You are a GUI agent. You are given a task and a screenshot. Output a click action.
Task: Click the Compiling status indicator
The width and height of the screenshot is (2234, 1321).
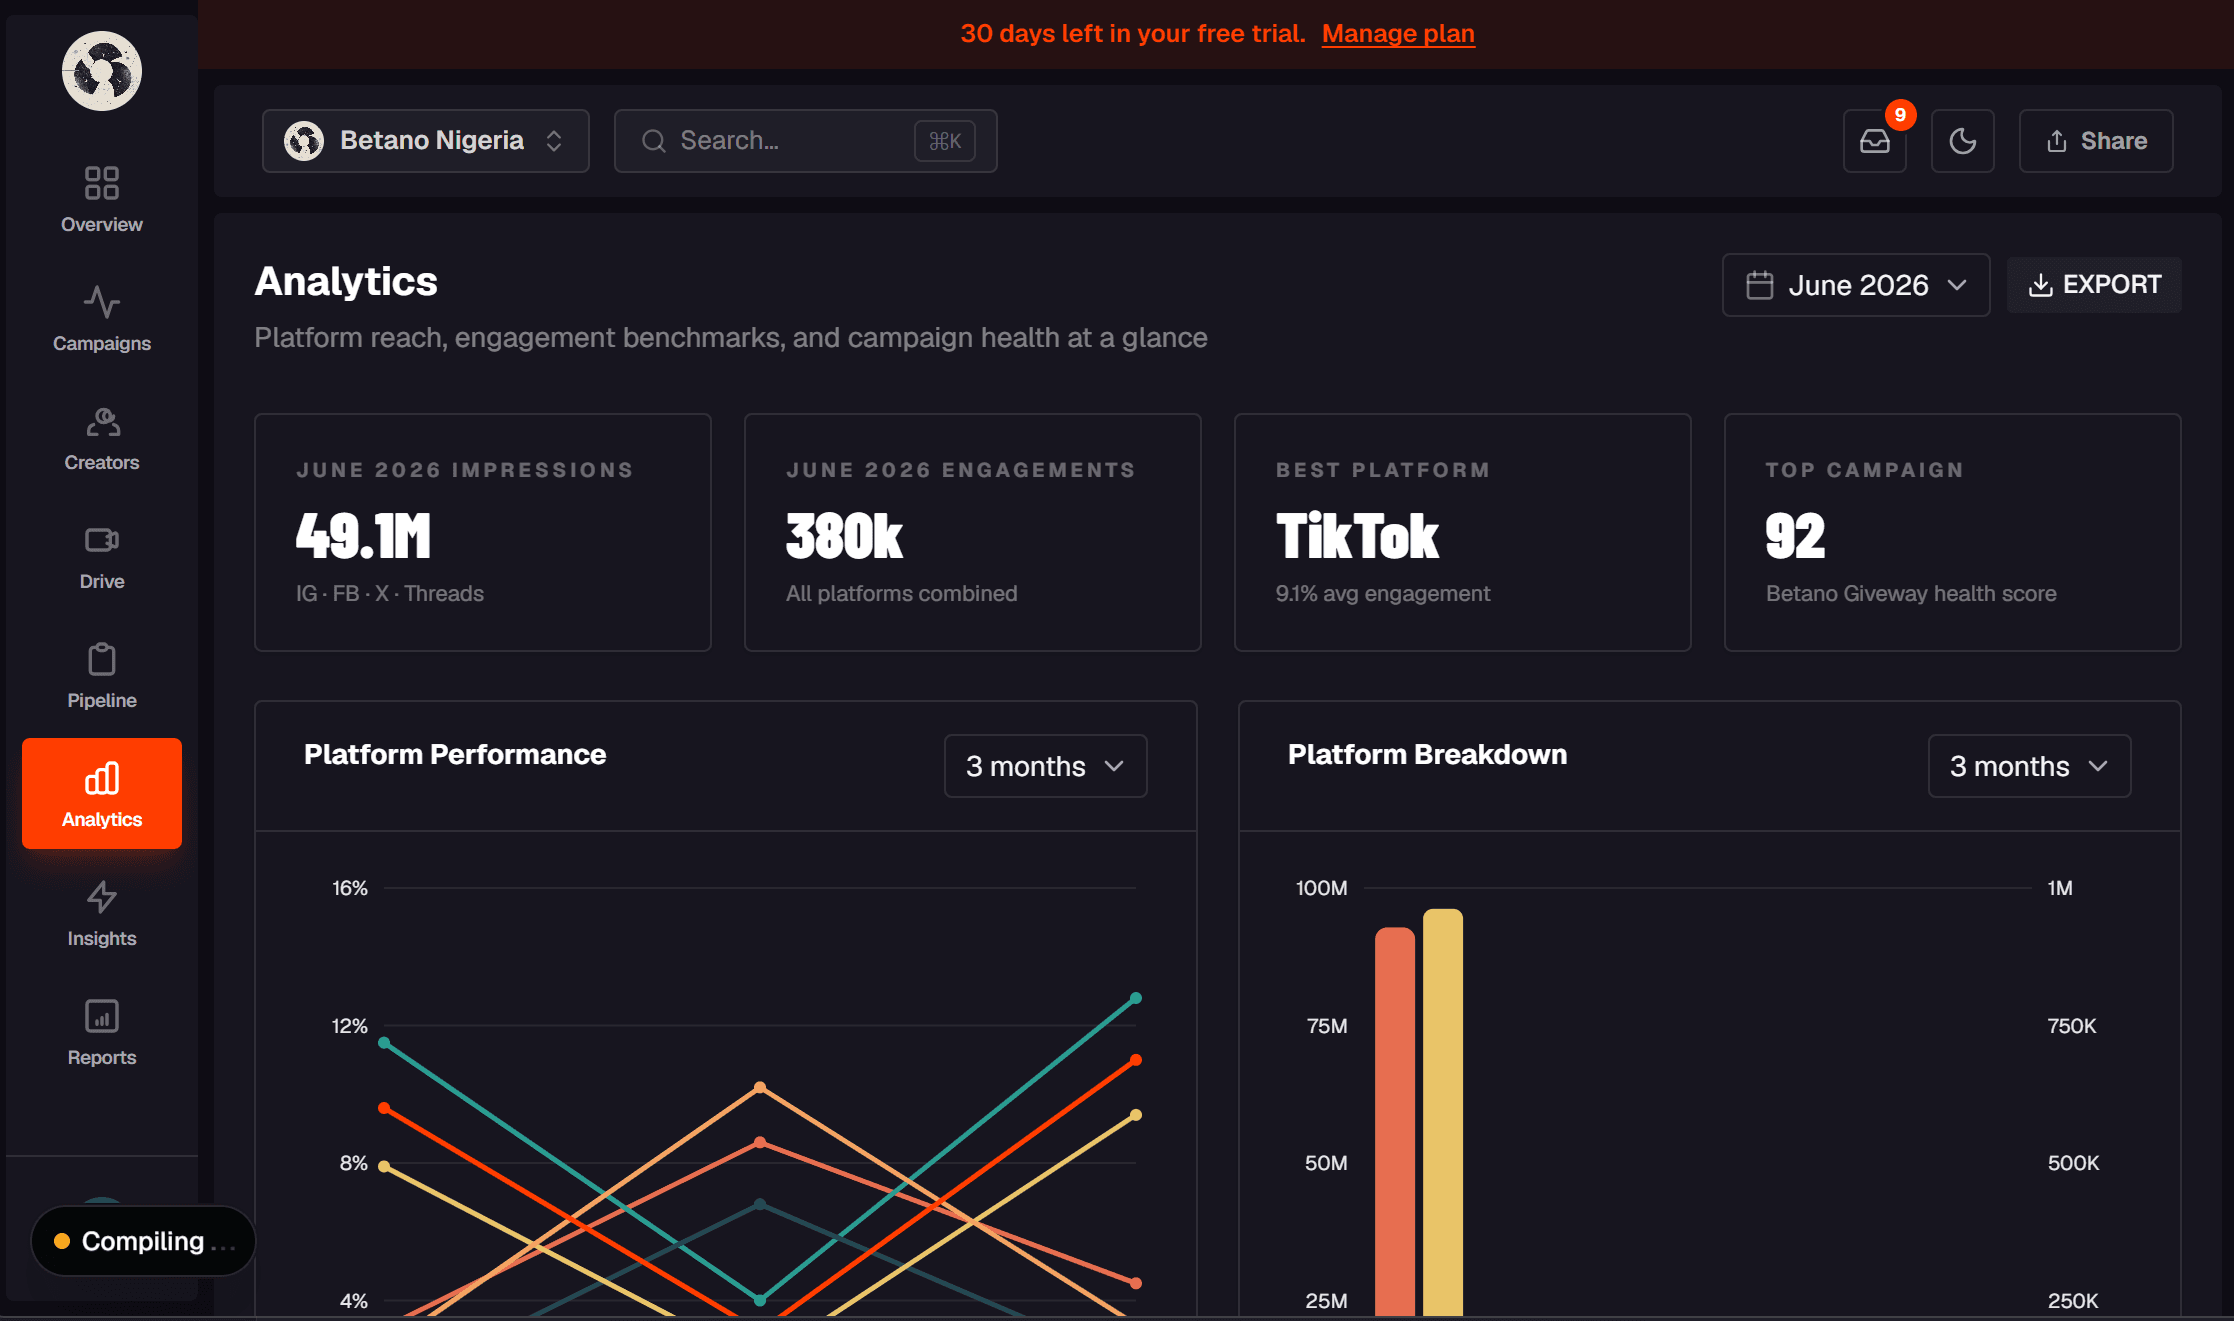point(143,1241)
